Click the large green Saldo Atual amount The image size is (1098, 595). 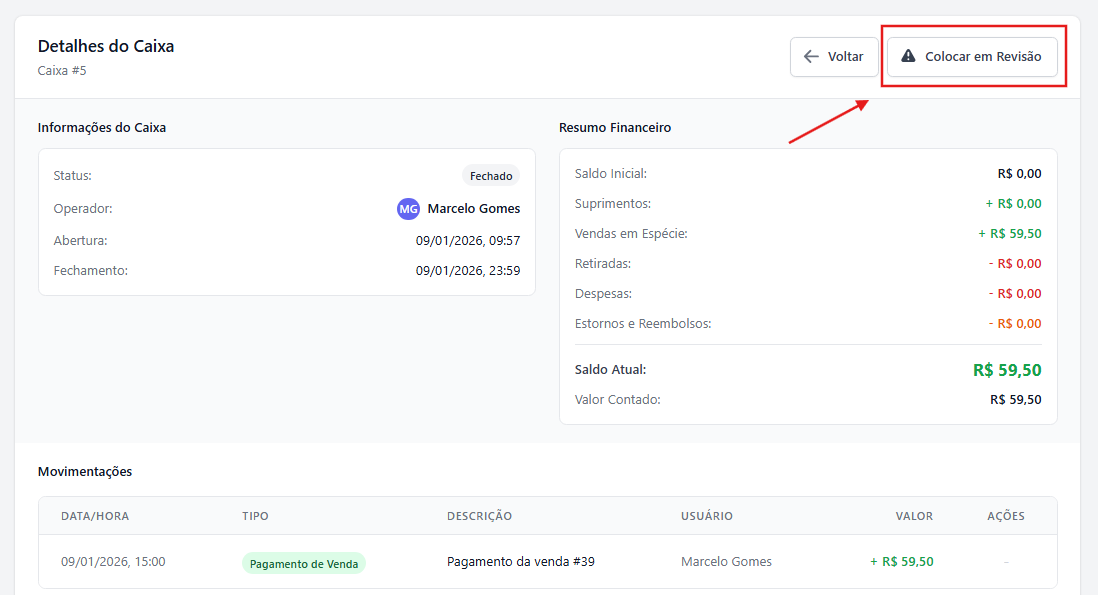1007,370
